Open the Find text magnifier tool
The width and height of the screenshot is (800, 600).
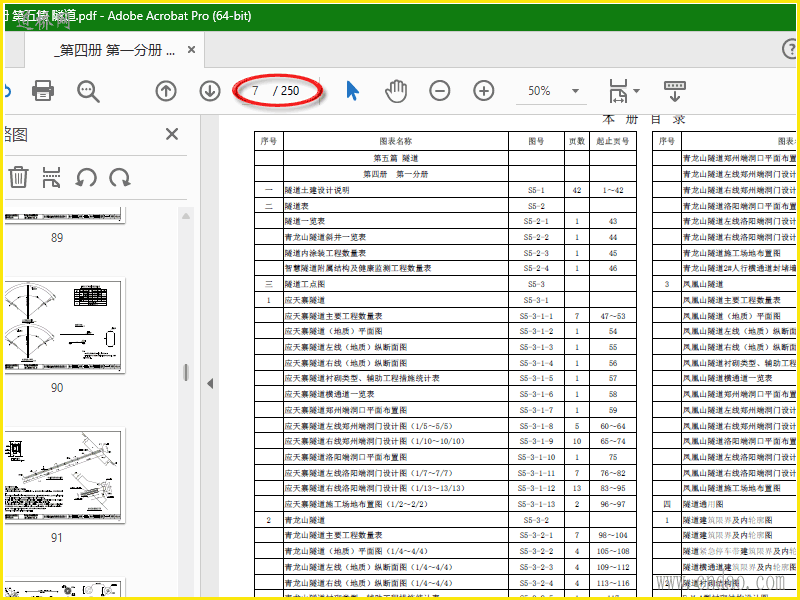coord(88,91)
